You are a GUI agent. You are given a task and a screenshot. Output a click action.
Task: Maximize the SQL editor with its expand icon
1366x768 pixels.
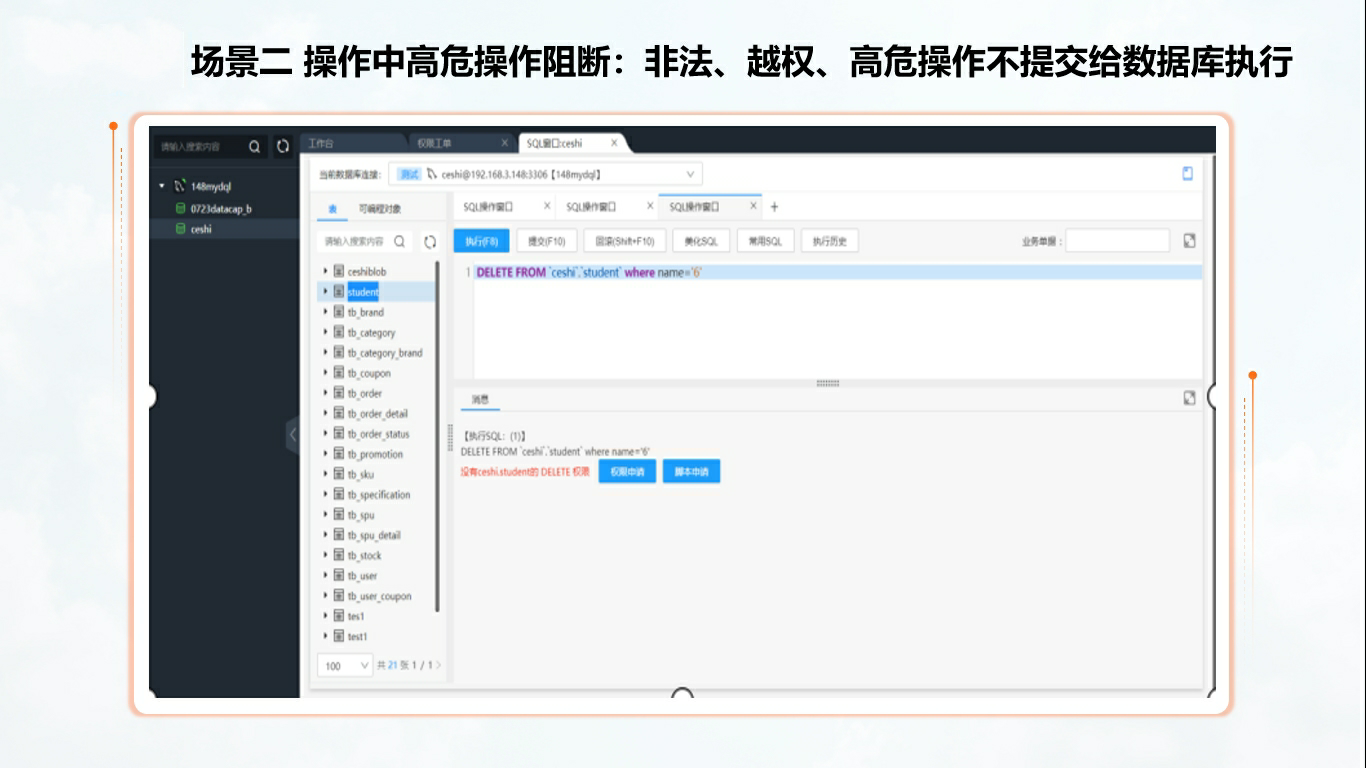coord(1189,241)
